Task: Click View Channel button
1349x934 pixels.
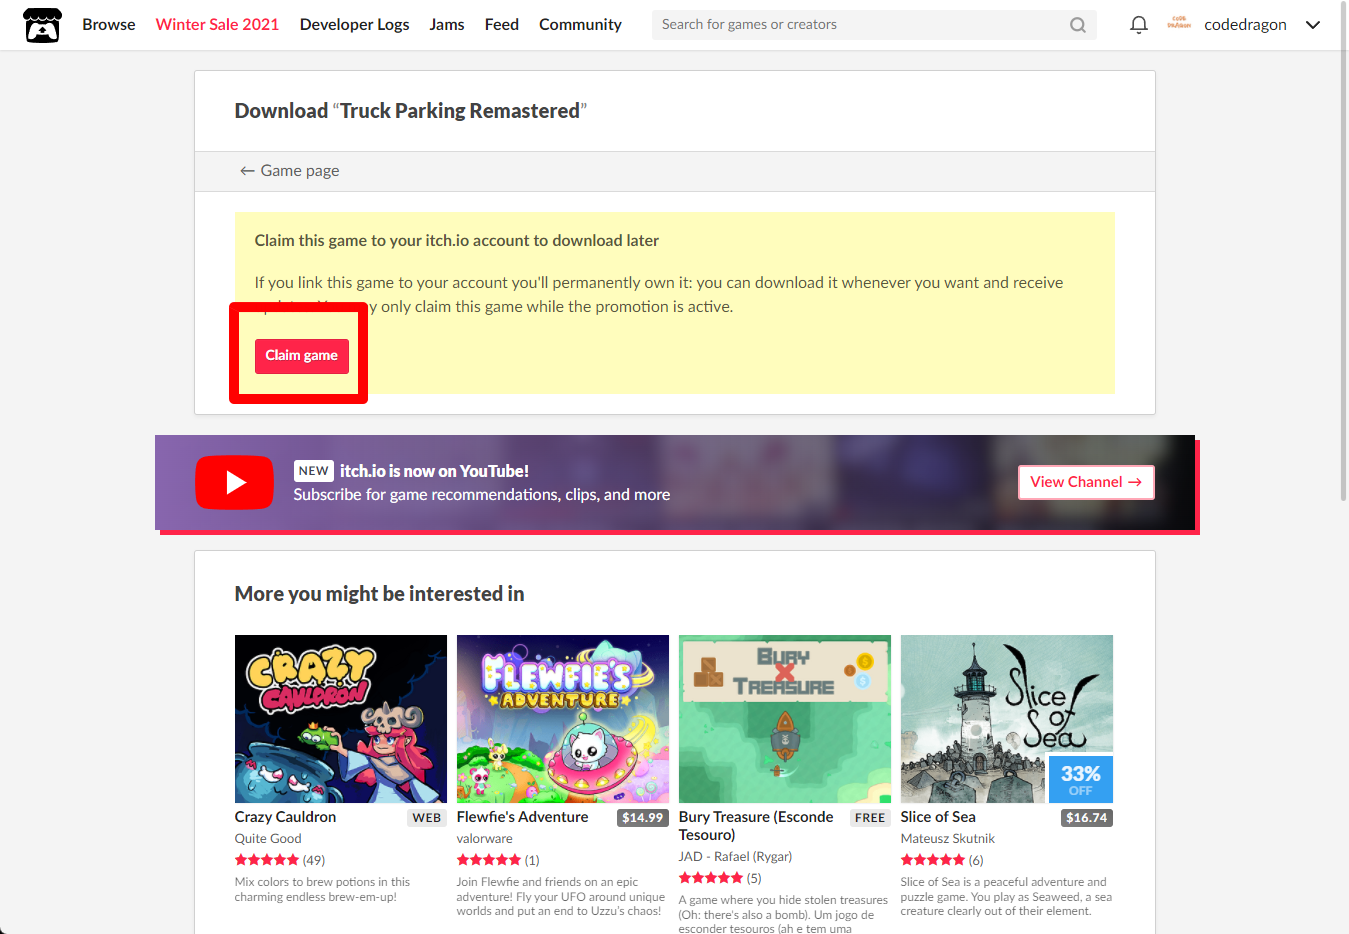Action: click(x=1086, y=482)
